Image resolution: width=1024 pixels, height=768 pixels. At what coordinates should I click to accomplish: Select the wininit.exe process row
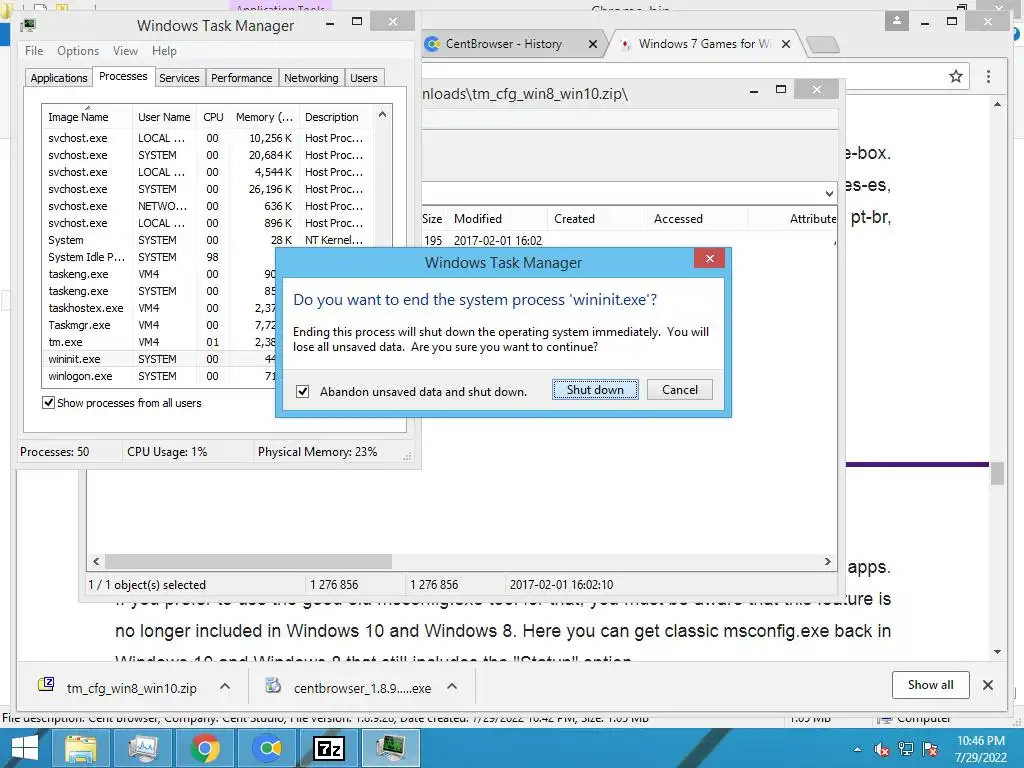[x=160, y=359]
